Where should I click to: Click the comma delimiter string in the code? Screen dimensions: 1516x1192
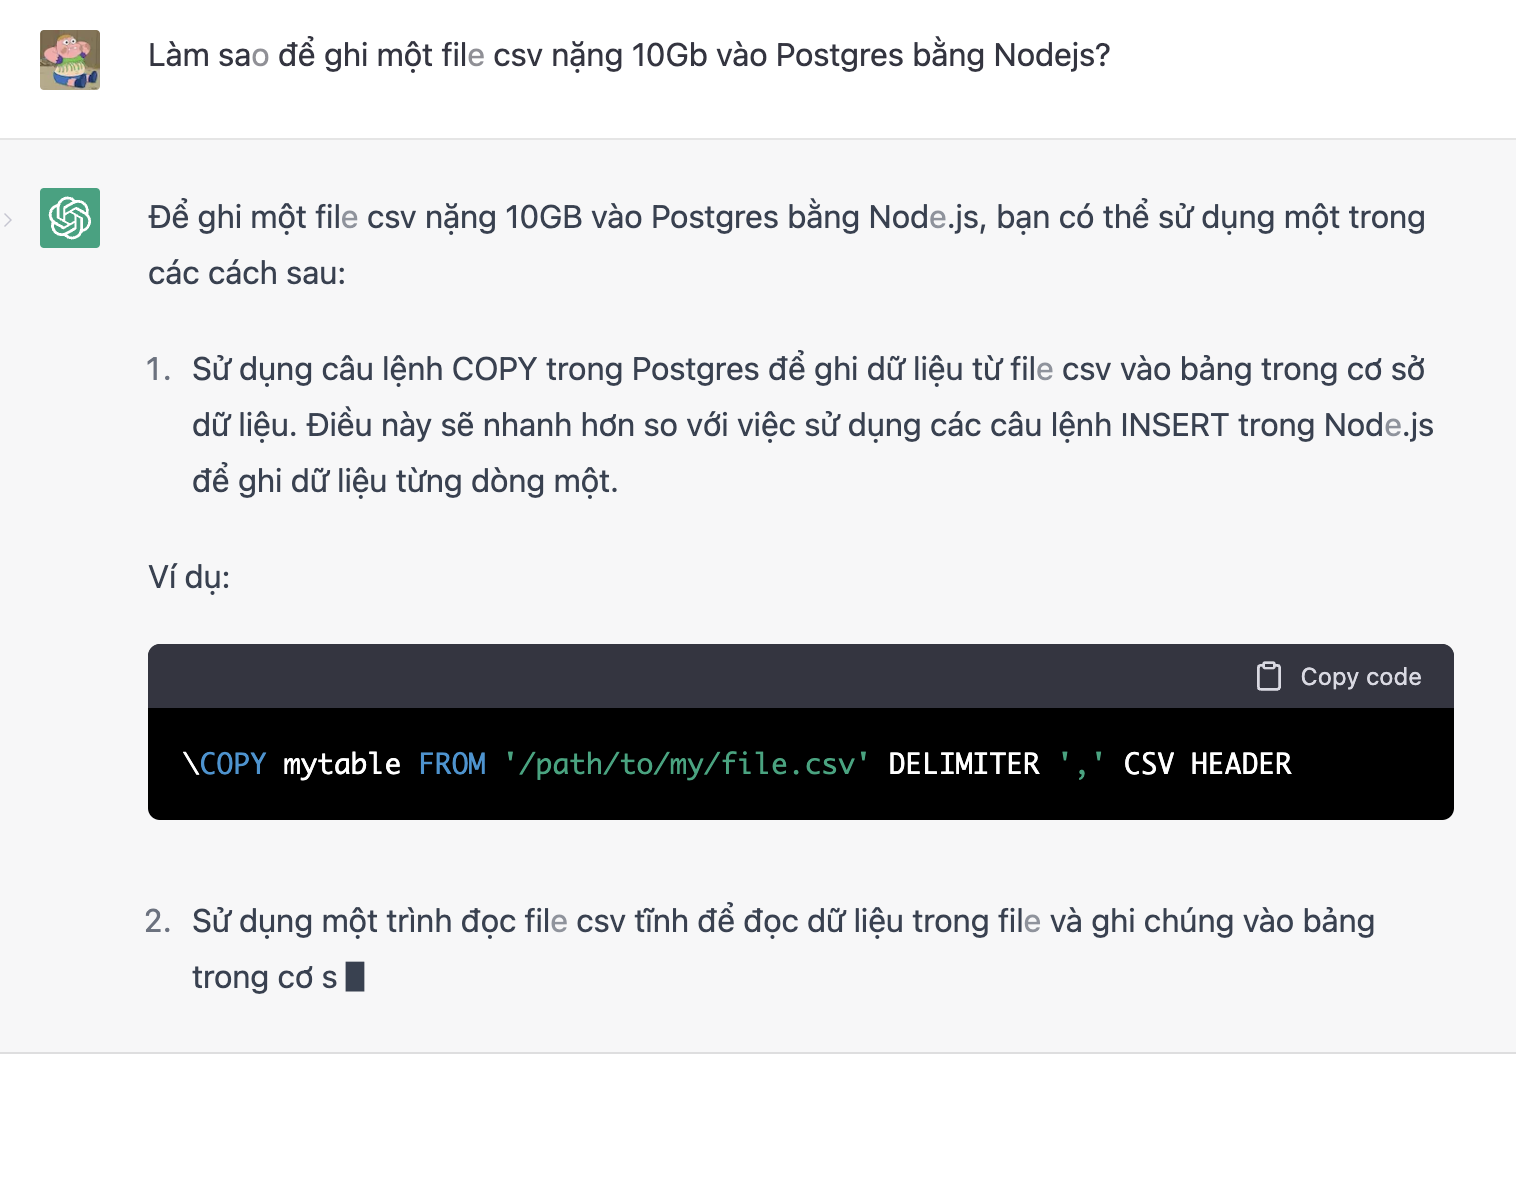(1082, 763)
